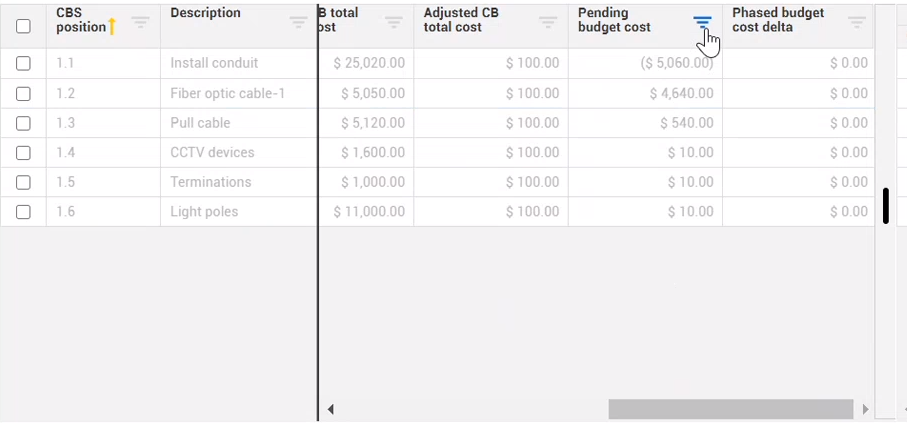Image resolution: width=907 pixels, height=423 pixels.
Task: Open filter for CBS position column
Action: [x=141, y=22]
